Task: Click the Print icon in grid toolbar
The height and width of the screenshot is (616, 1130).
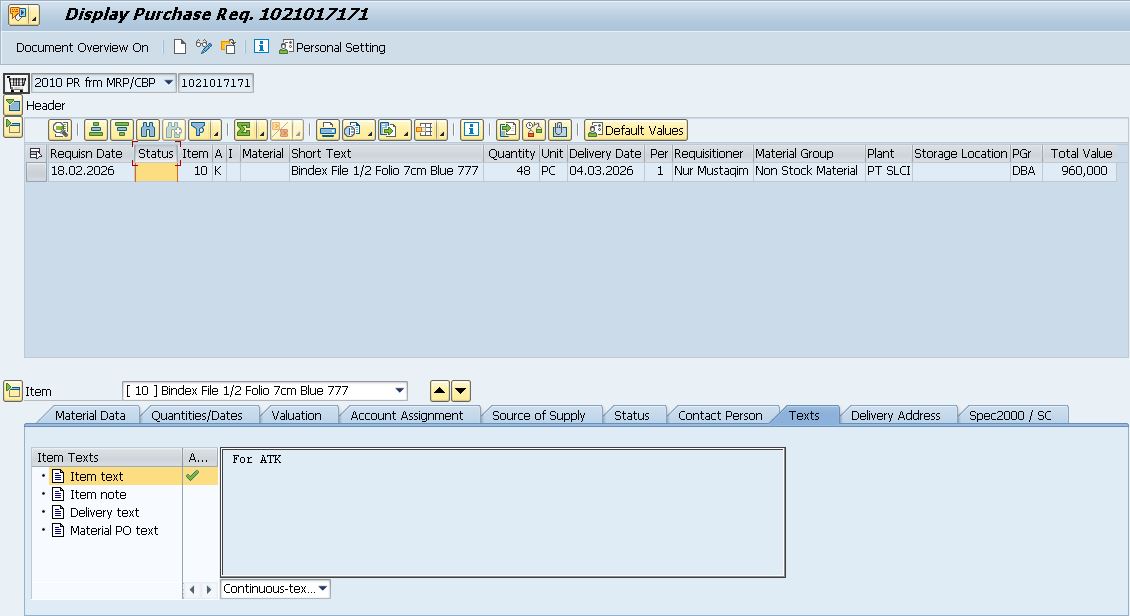Action: coord(327,130)
